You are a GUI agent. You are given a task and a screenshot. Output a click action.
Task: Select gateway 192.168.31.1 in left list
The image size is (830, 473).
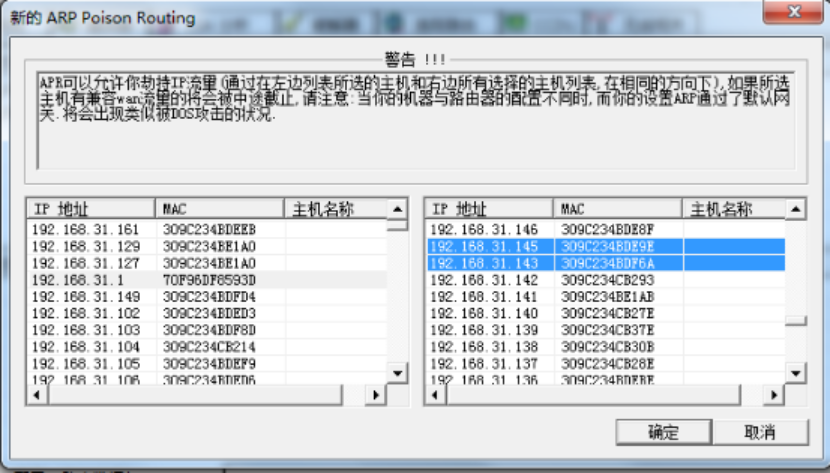207,280
